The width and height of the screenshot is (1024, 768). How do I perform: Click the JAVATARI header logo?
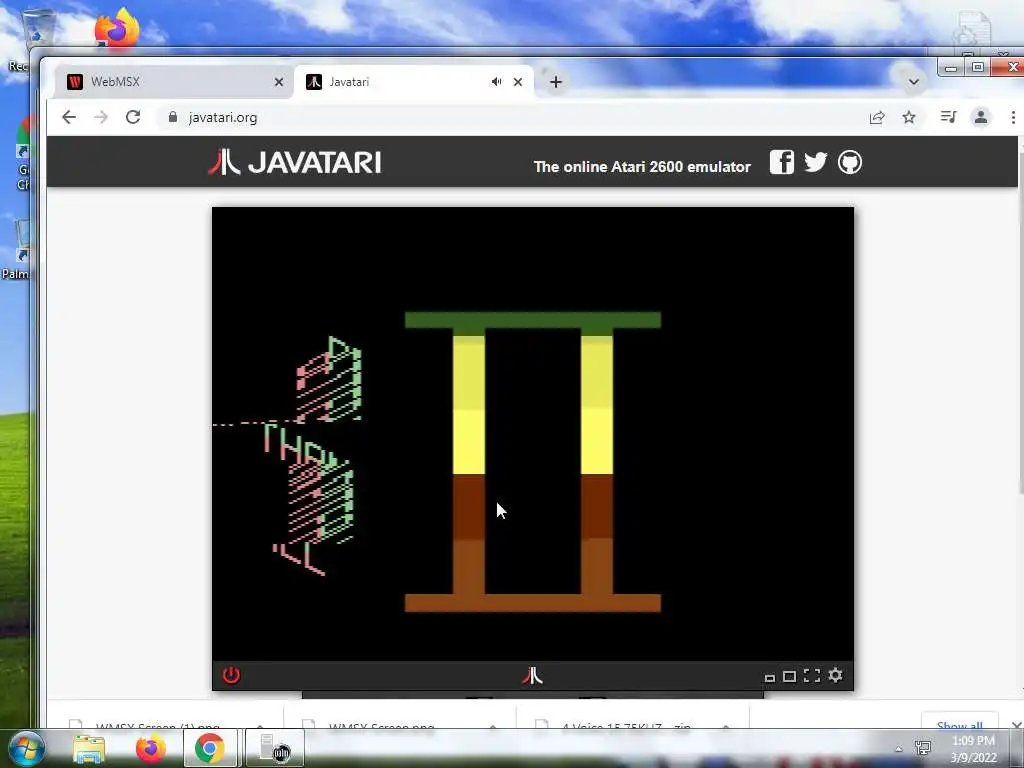(x=295, y=162)
